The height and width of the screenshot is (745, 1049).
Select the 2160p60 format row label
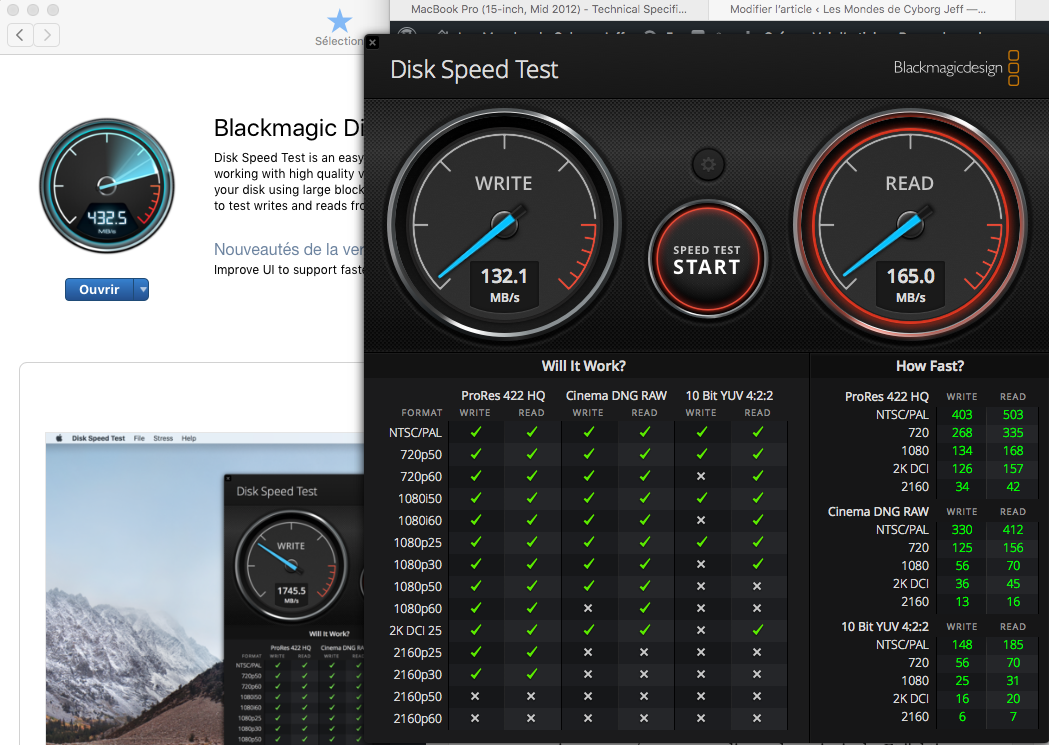(x=417, y=719)
